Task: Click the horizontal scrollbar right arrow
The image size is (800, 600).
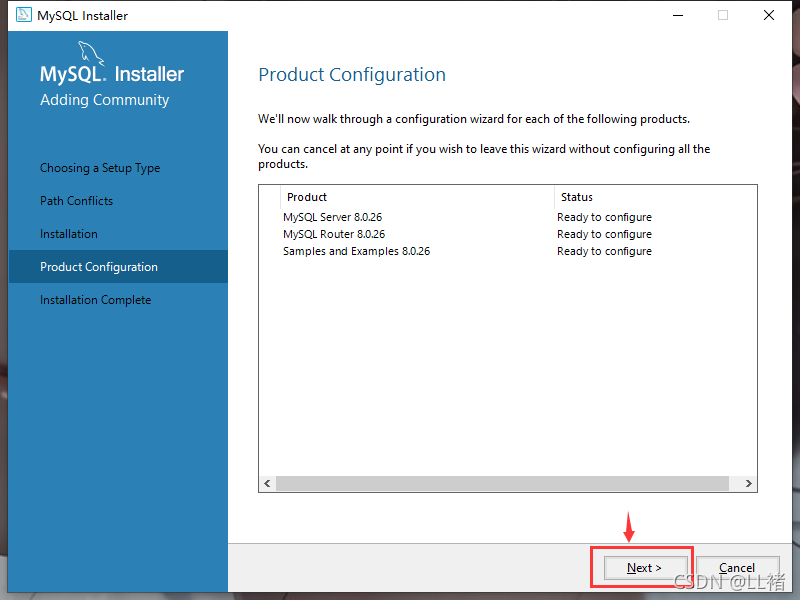Action: [x=748, y=483]
